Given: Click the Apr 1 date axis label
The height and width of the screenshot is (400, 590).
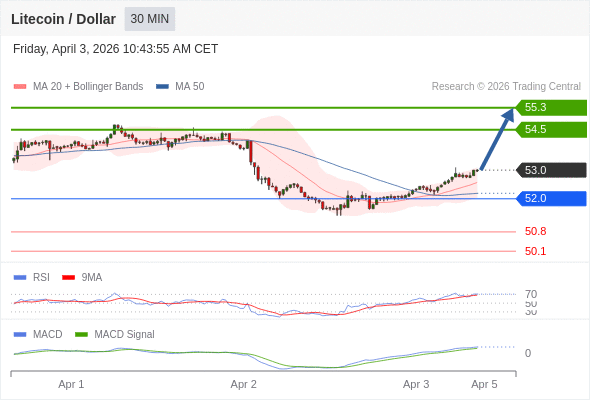Looking at the screenshot, I should coord(71,385).
